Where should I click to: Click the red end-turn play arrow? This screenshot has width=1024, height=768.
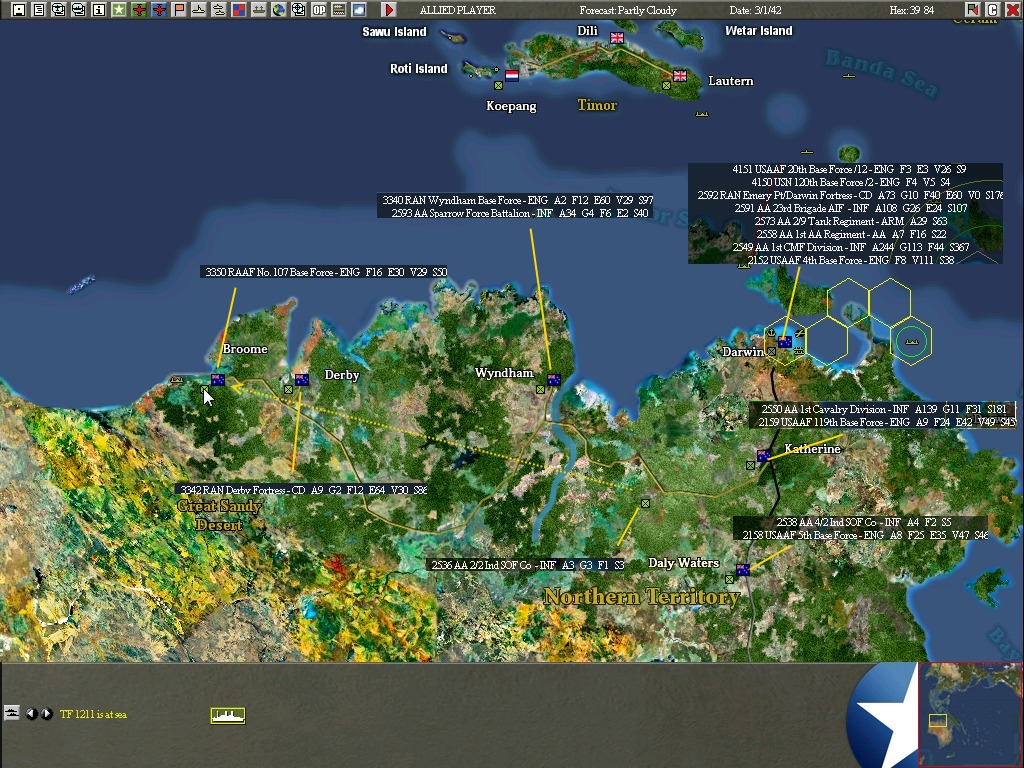pyautogui.click(x=389, y=10)
